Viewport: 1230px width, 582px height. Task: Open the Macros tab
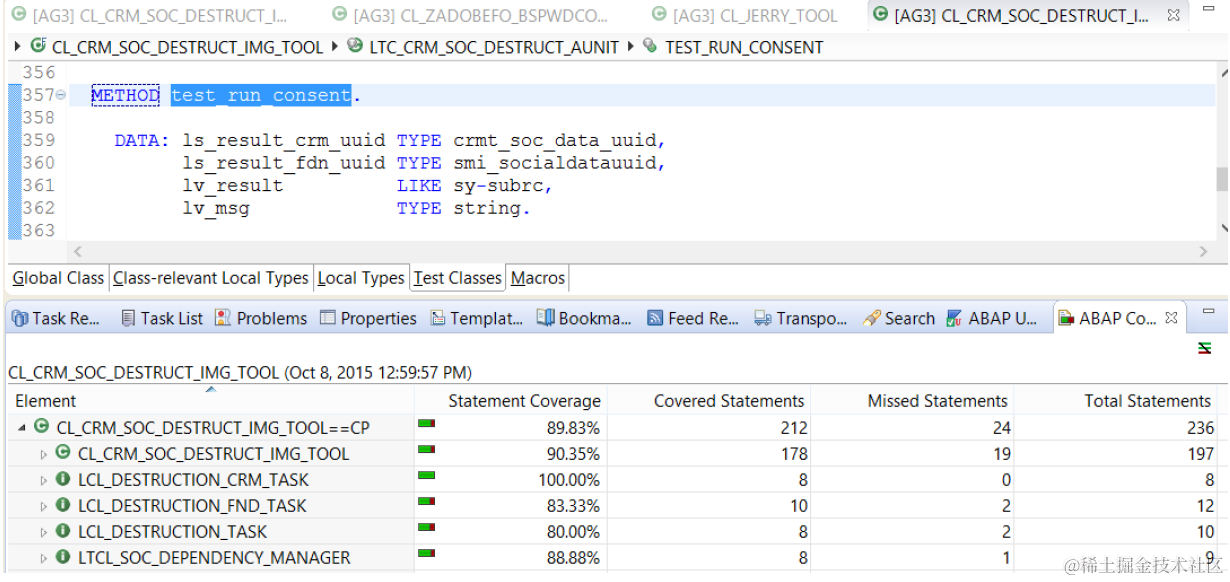point(538,278)
